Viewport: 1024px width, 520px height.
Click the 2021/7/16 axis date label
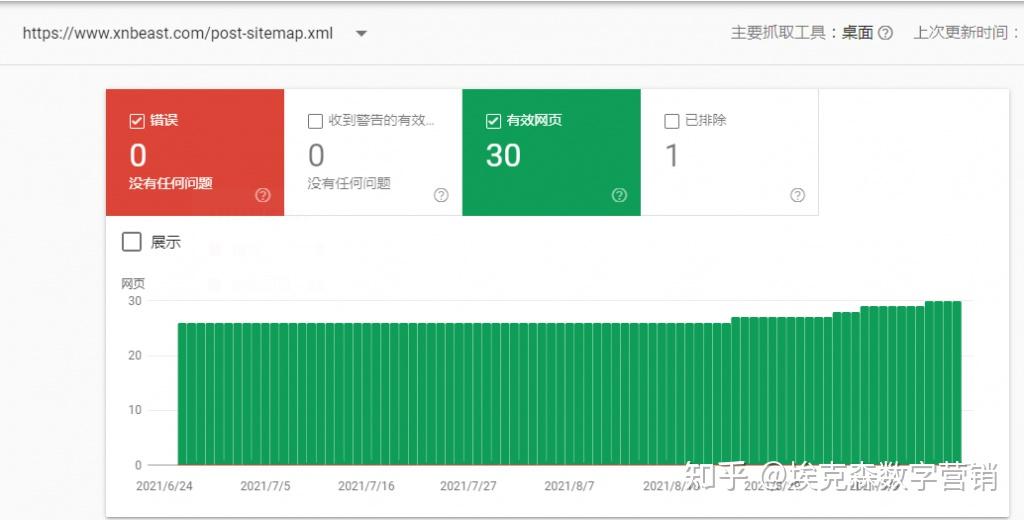coord(366,486)
